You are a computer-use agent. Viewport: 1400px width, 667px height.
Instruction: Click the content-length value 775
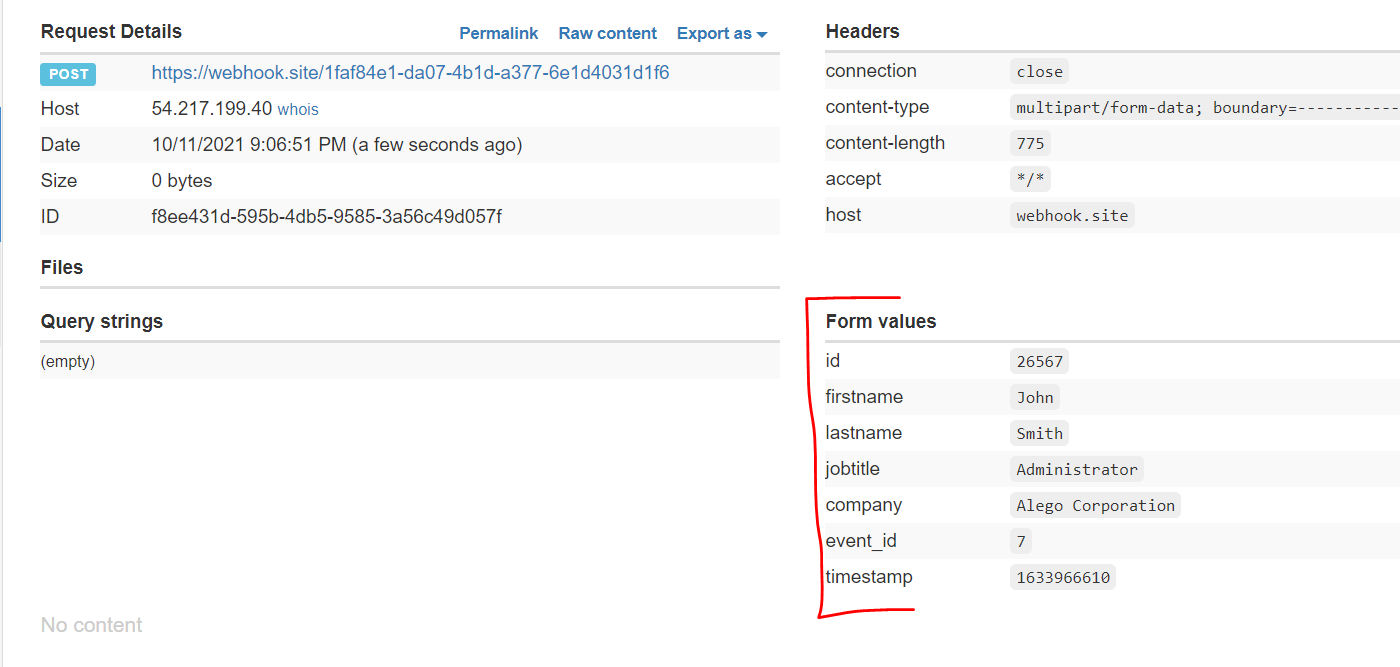1030,143
